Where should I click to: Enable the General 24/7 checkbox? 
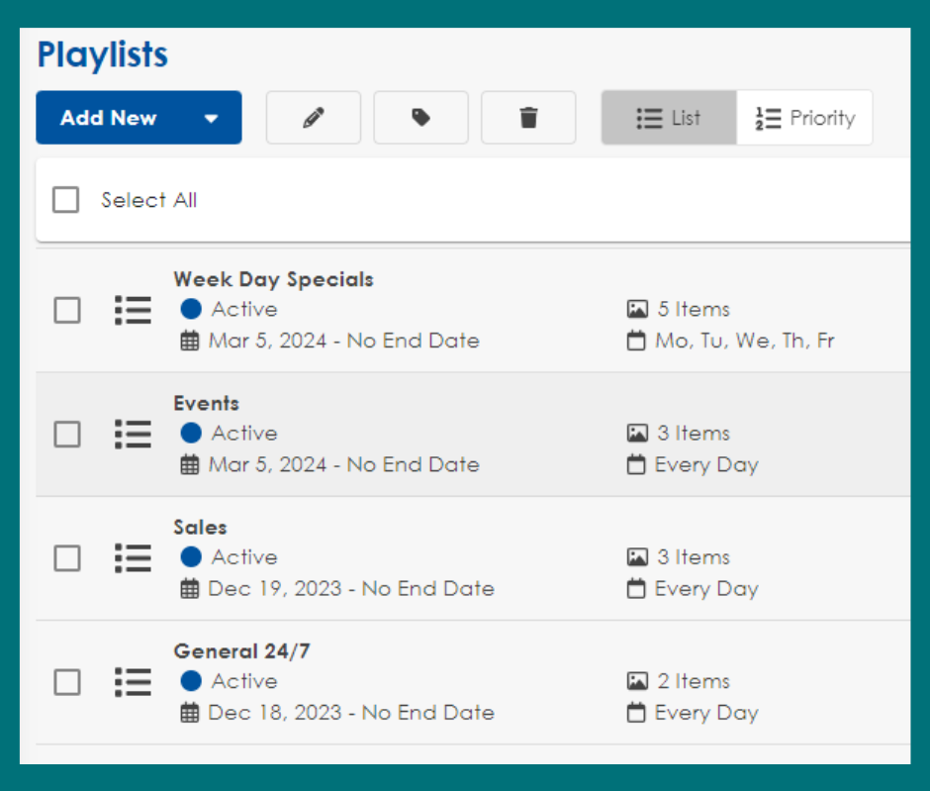[x=67, y=682]
